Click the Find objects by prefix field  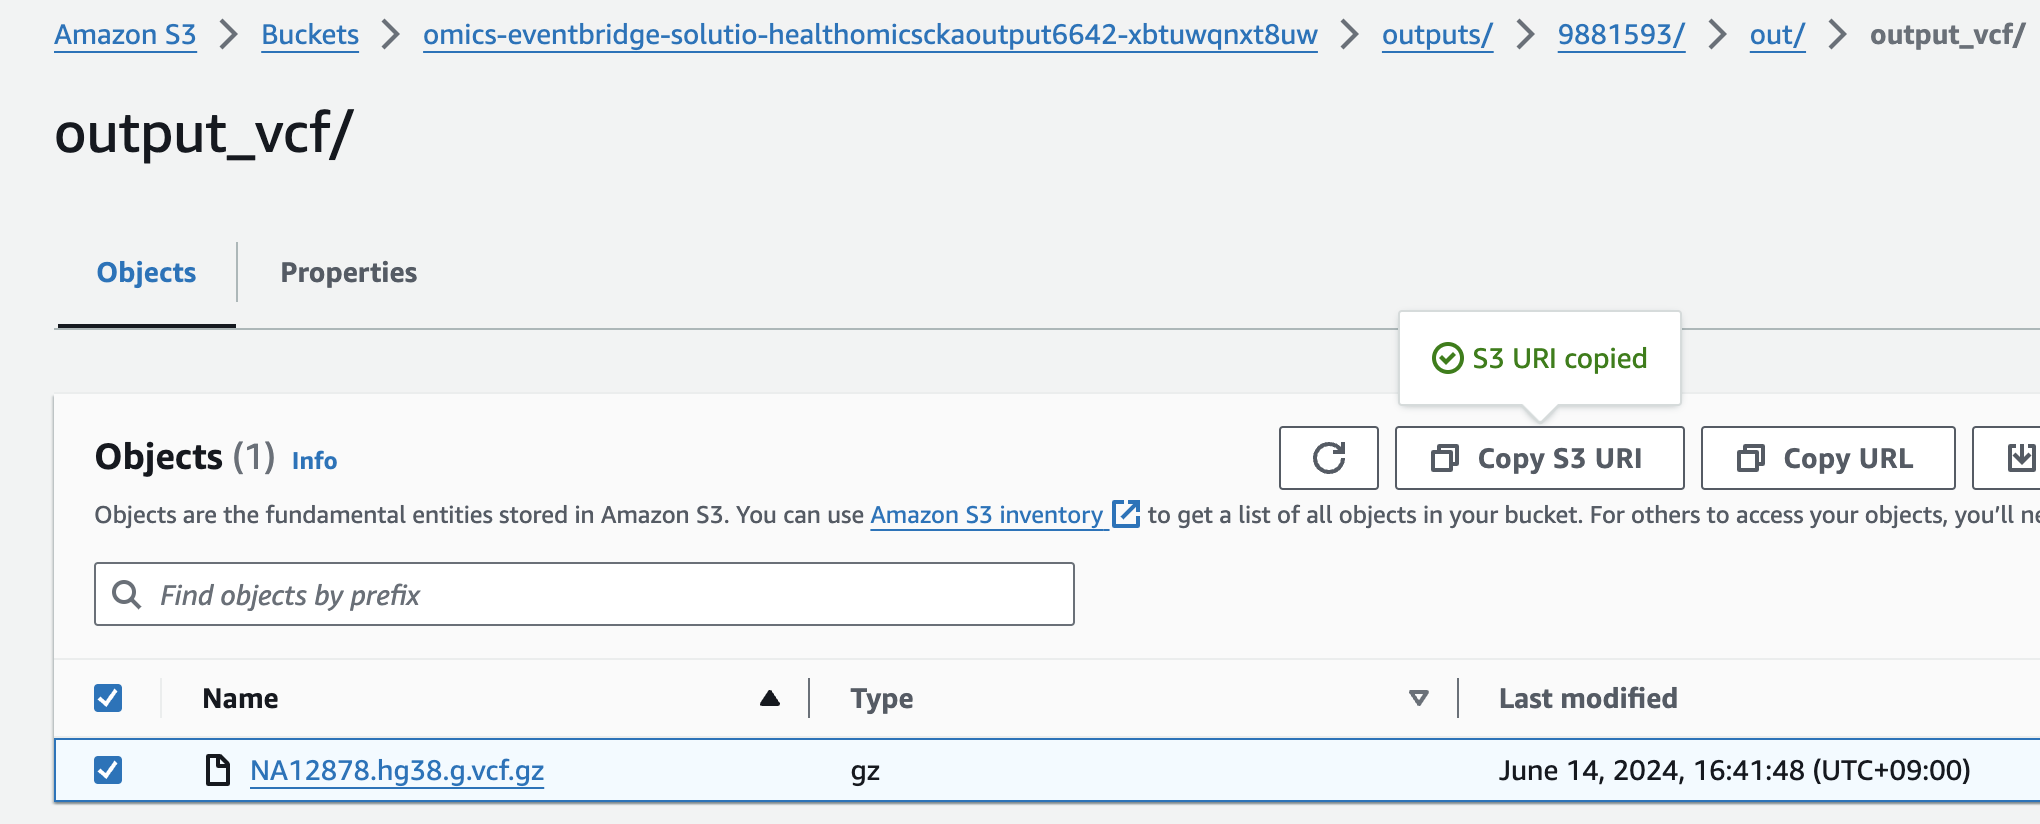point(584,594)
